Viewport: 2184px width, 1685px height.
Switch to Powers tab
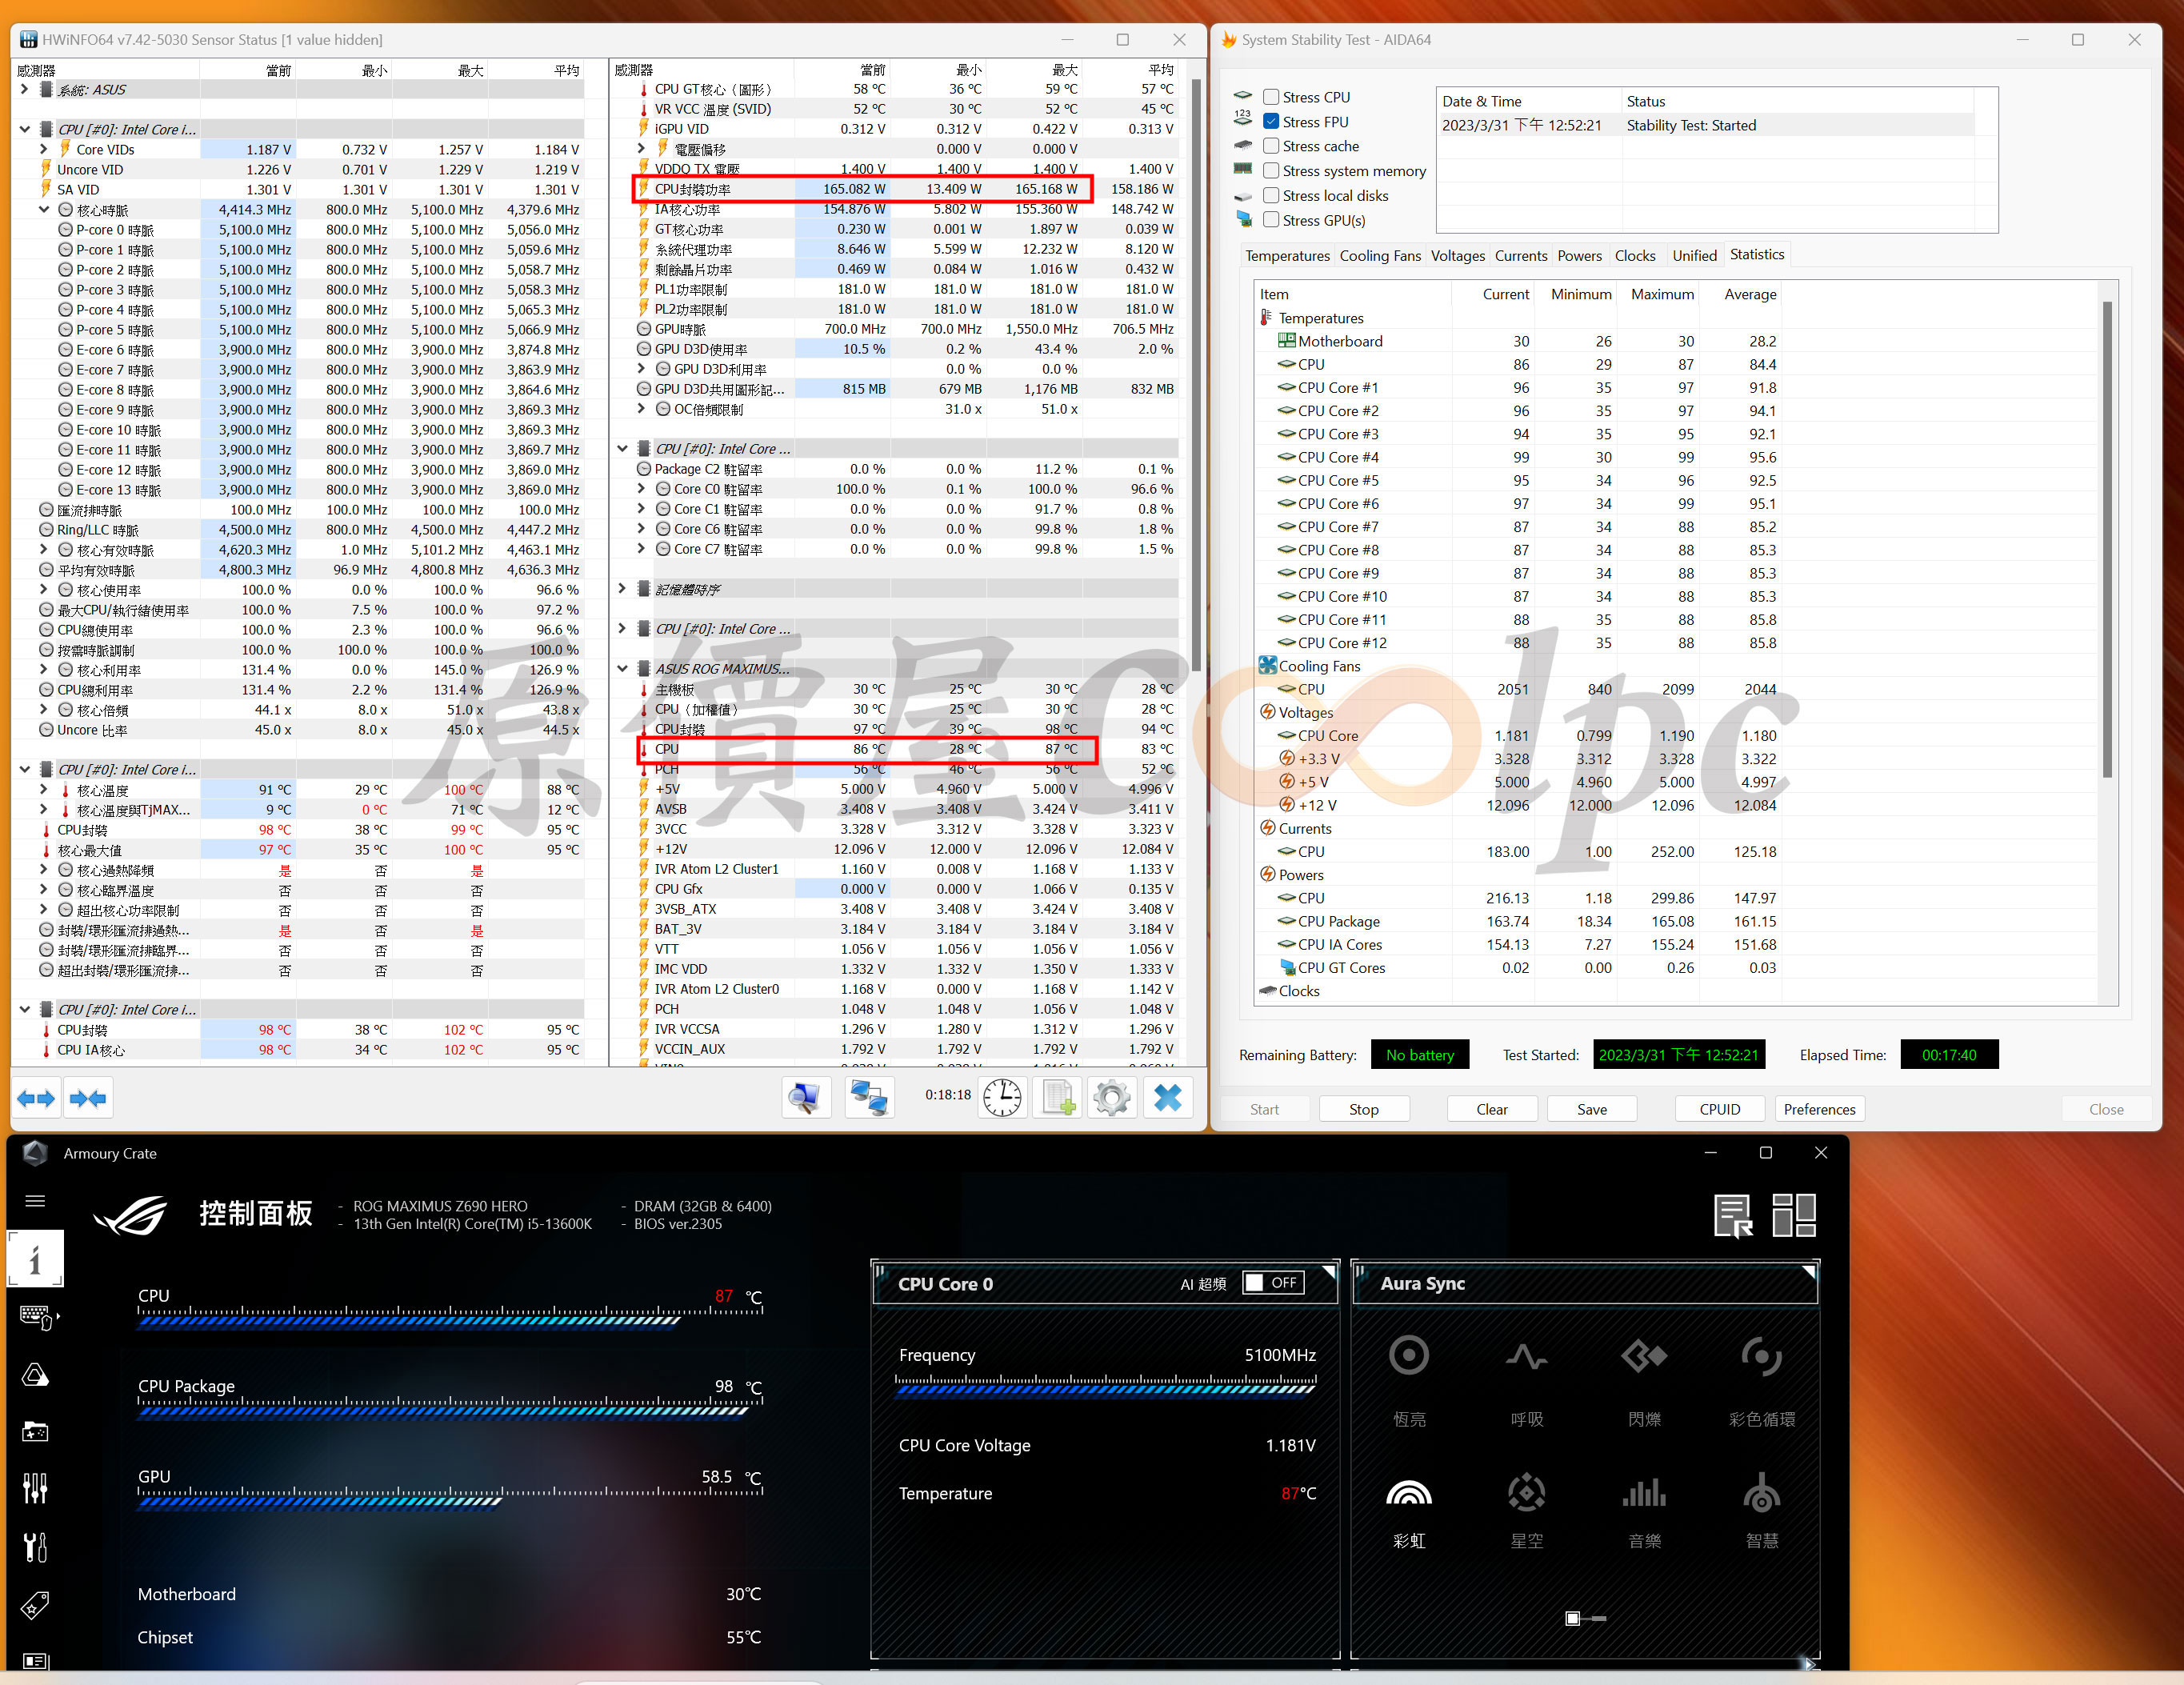coord(1579,256)
